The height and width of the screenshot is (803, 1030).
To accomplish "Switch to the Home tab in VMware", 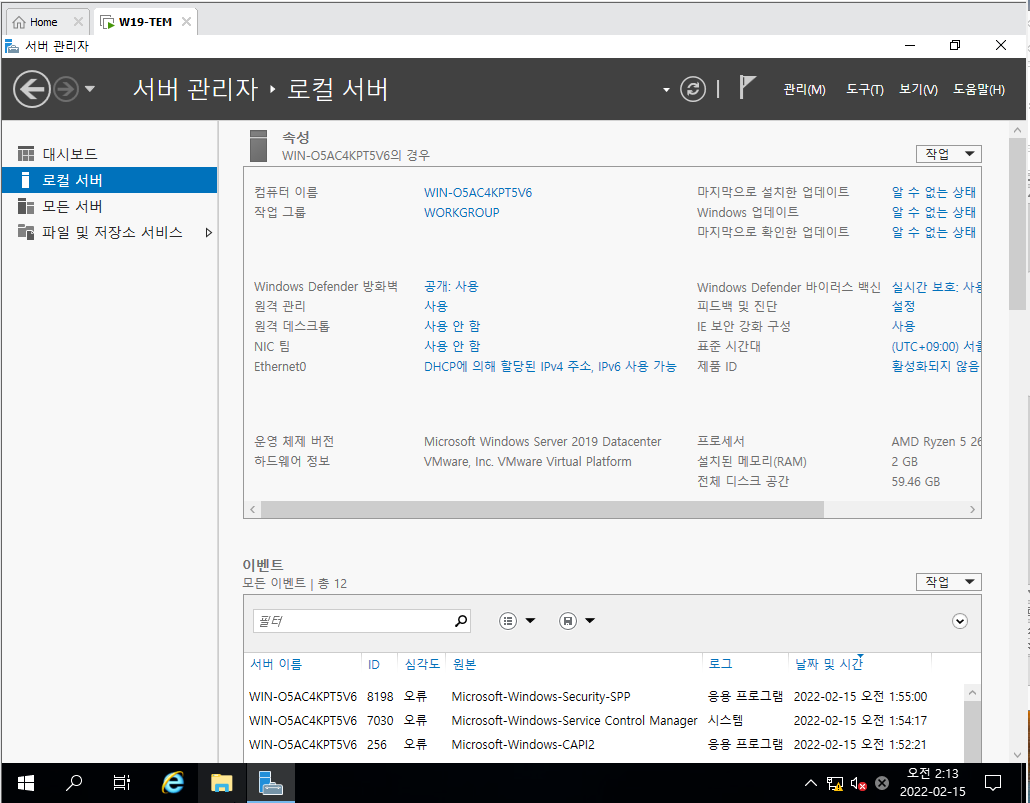I will 43,22.
